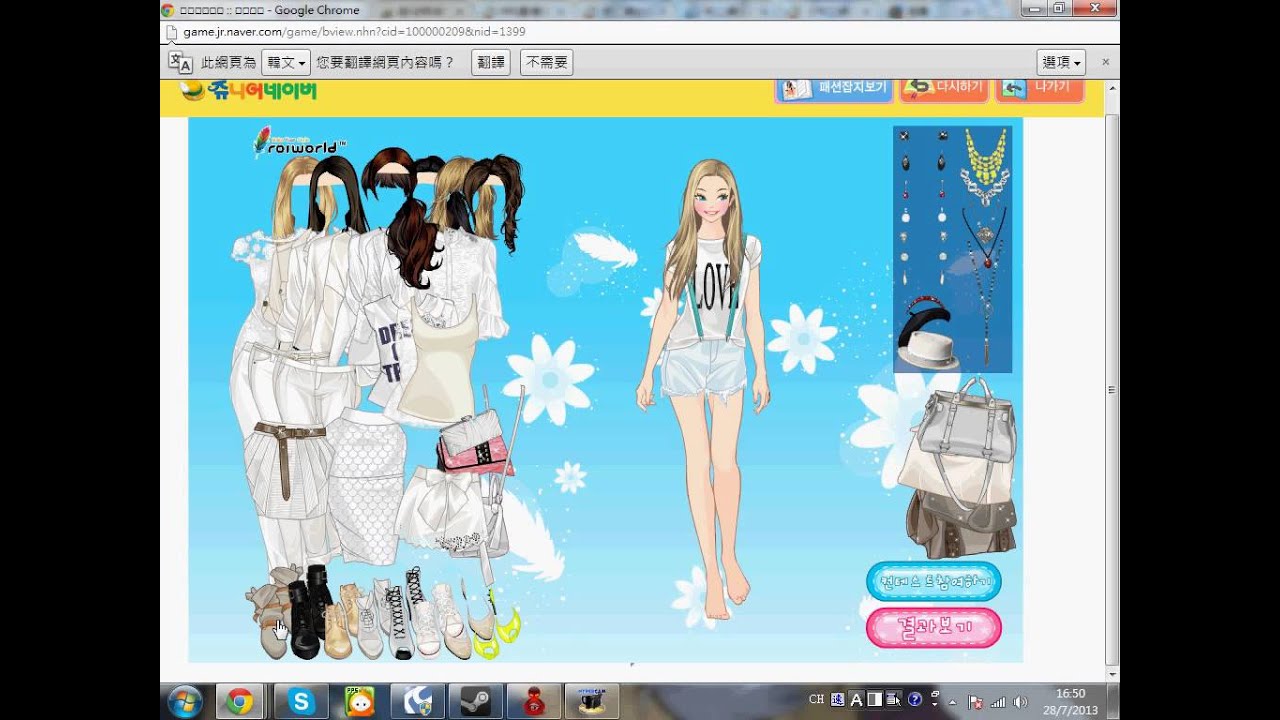This screenshot has width=1280, height=720.
Task: Click the 나가기 exit button
Action: click(1040, 88)
